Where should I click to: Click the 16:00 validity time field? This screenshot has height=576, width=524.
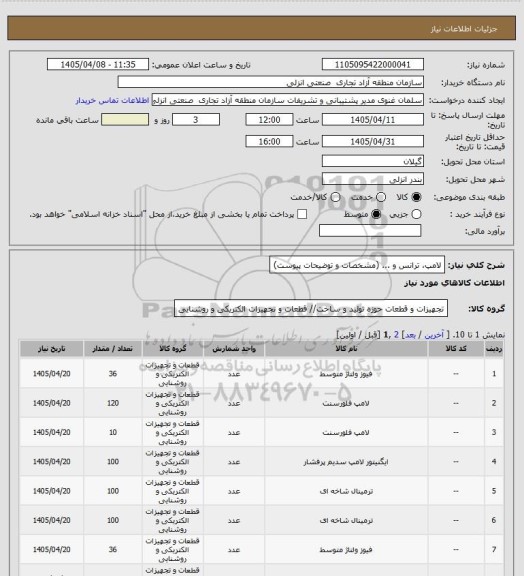pyautogui.click(x=269, y=141)
